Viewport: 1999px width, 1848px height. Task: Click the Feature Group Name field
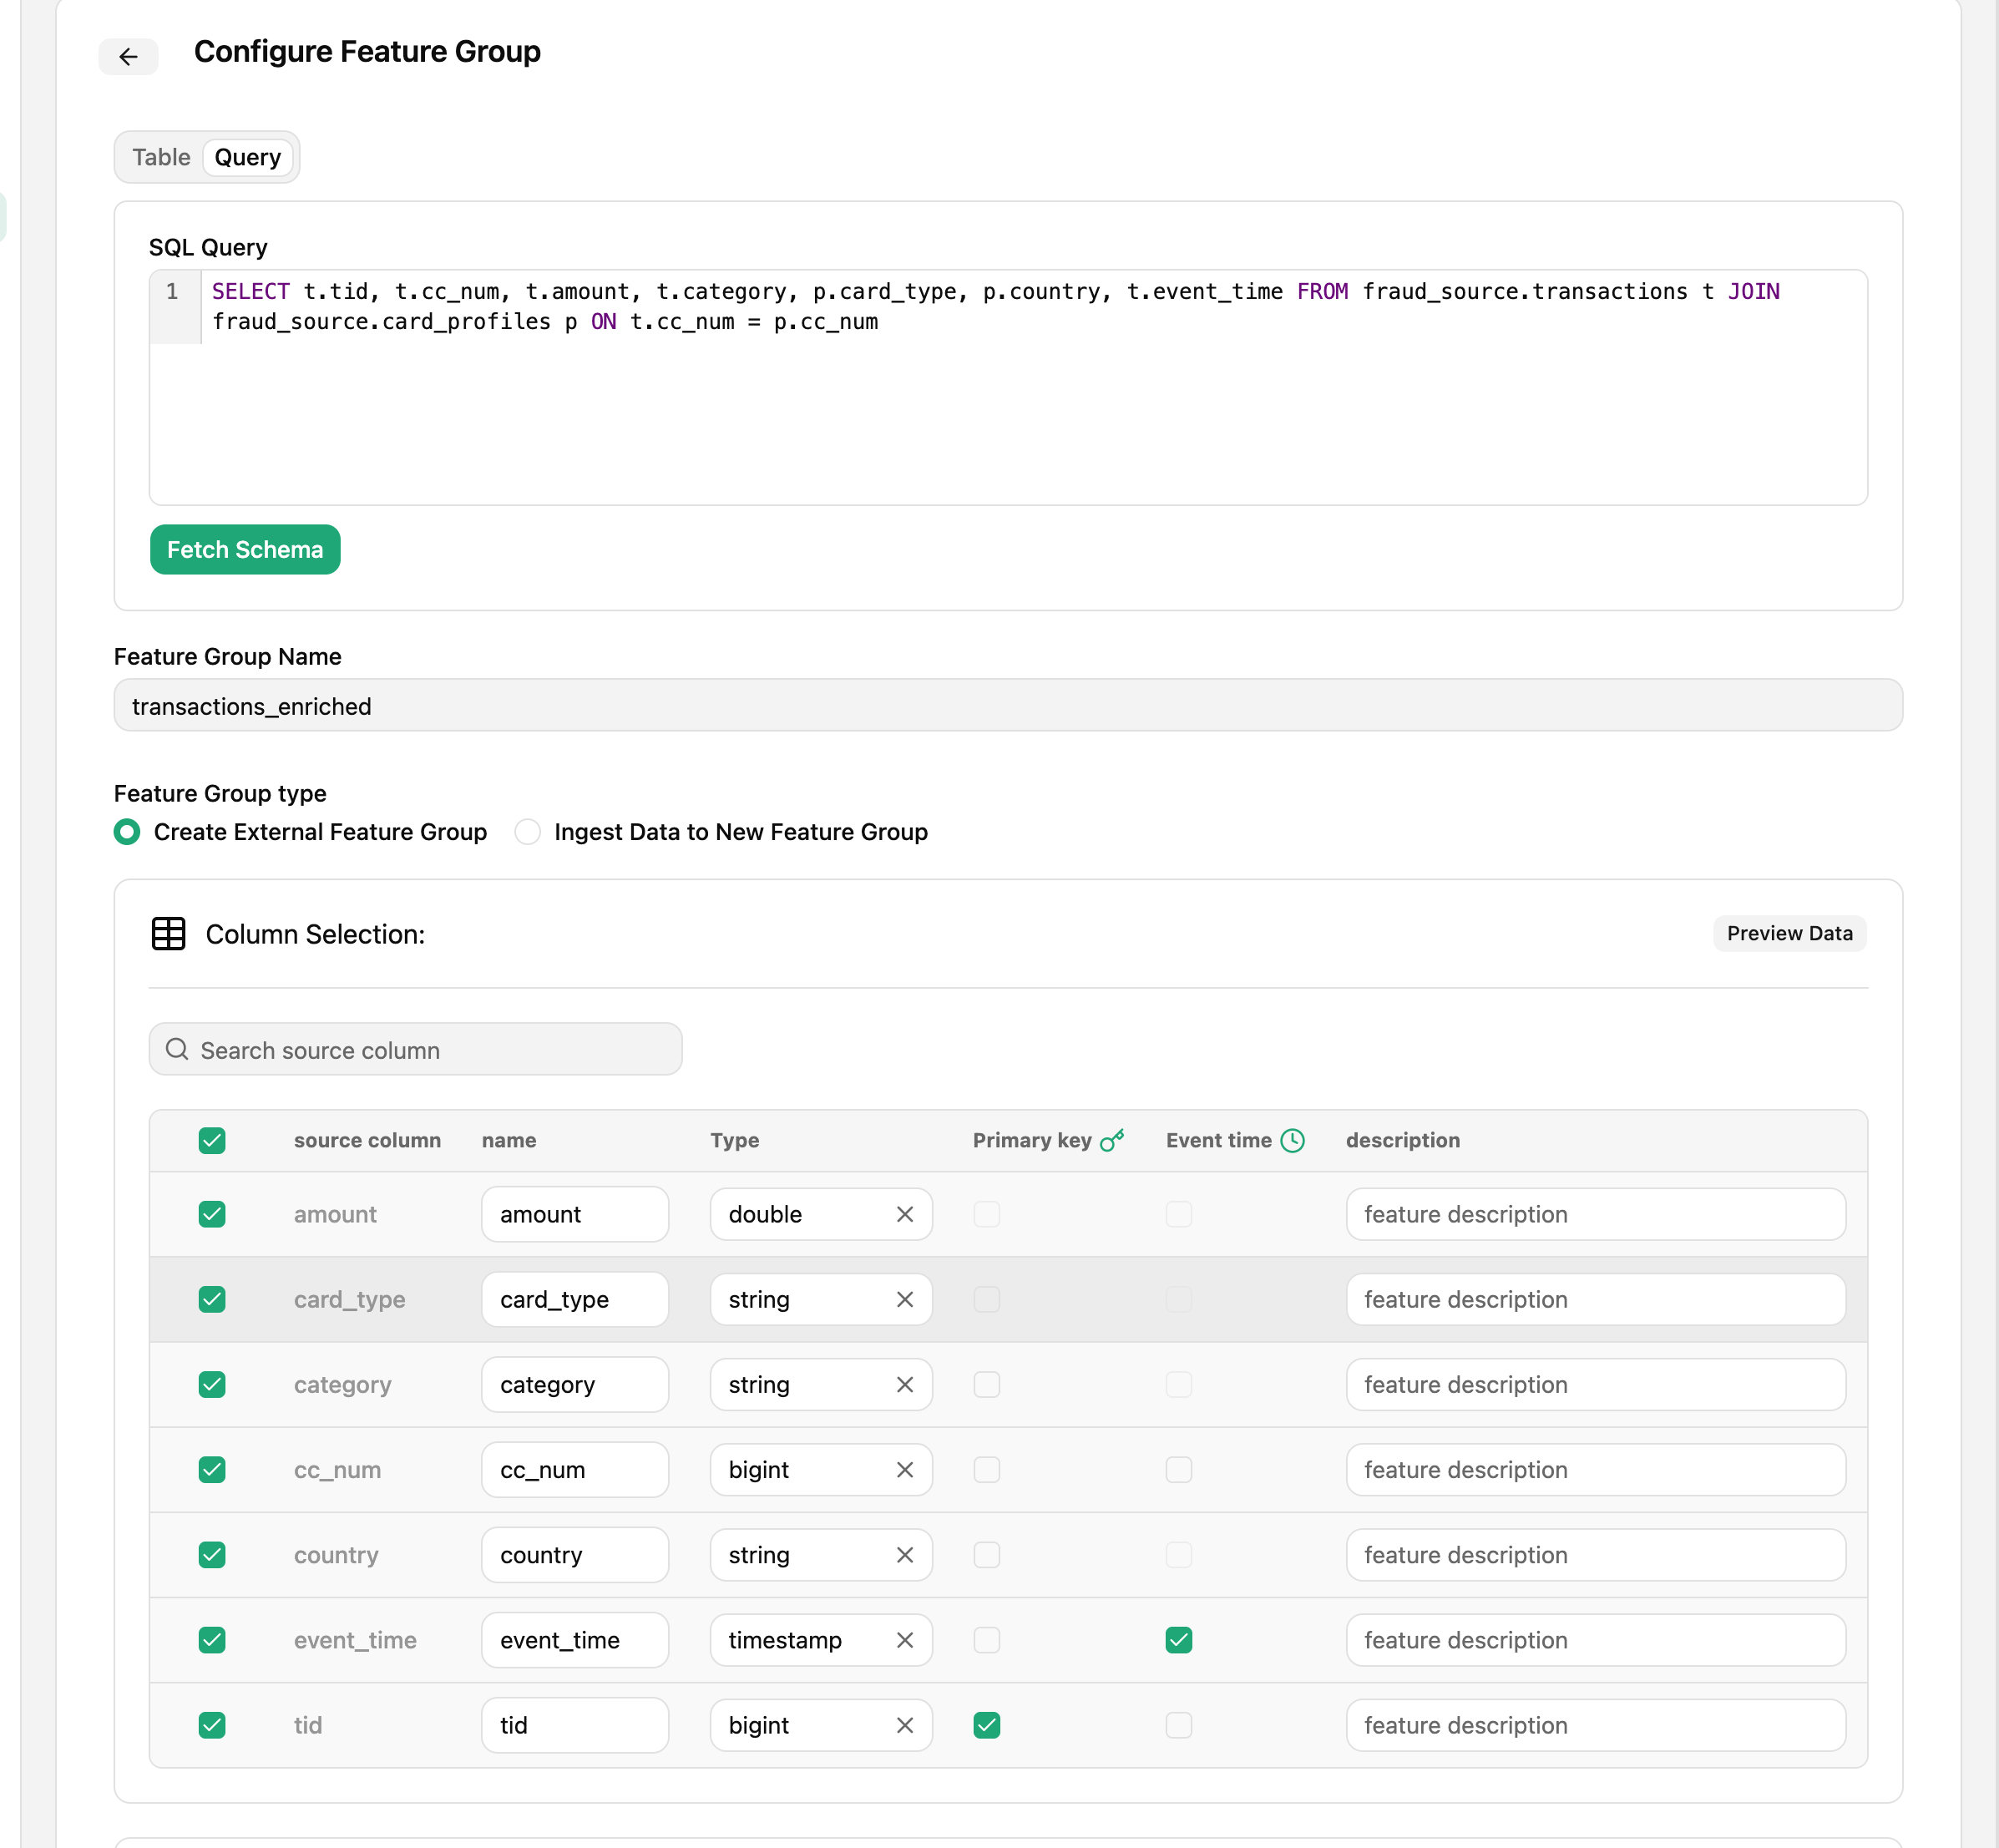(1008, 705)
